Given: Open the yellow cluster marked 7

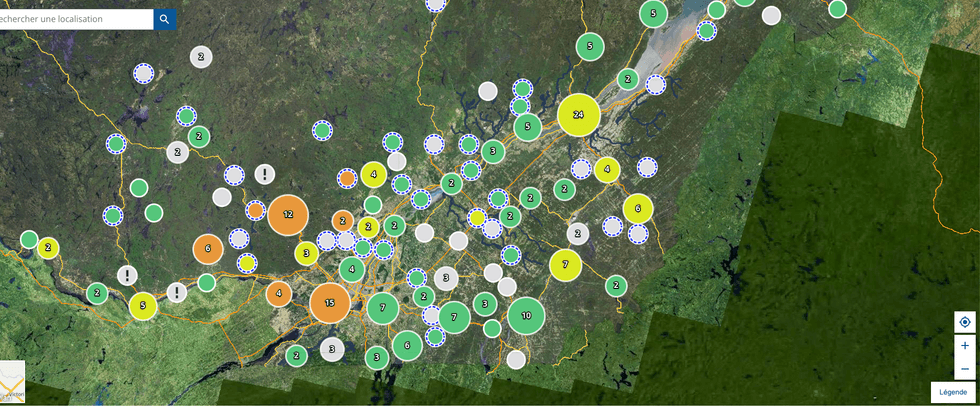Looking at the screenshot, I should (x=565, y=265).
